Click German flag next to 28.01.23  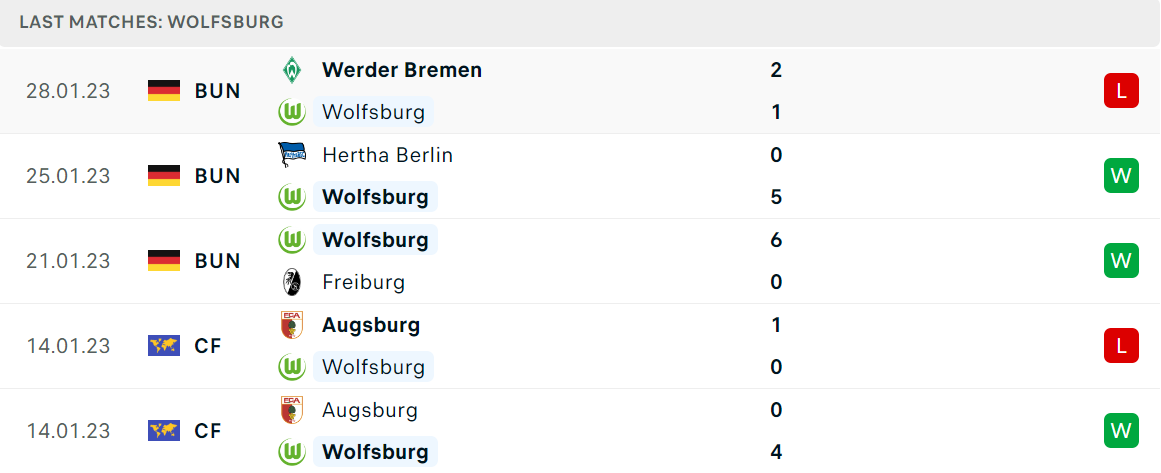coord(164,91)
